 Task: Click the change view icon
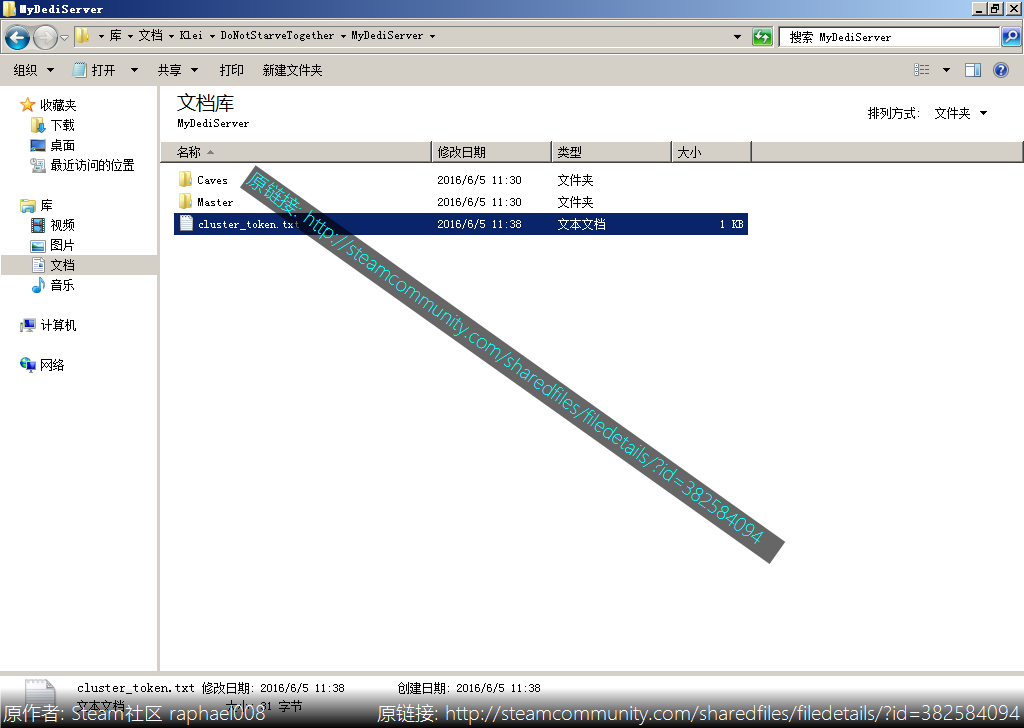tap(921, 70)
